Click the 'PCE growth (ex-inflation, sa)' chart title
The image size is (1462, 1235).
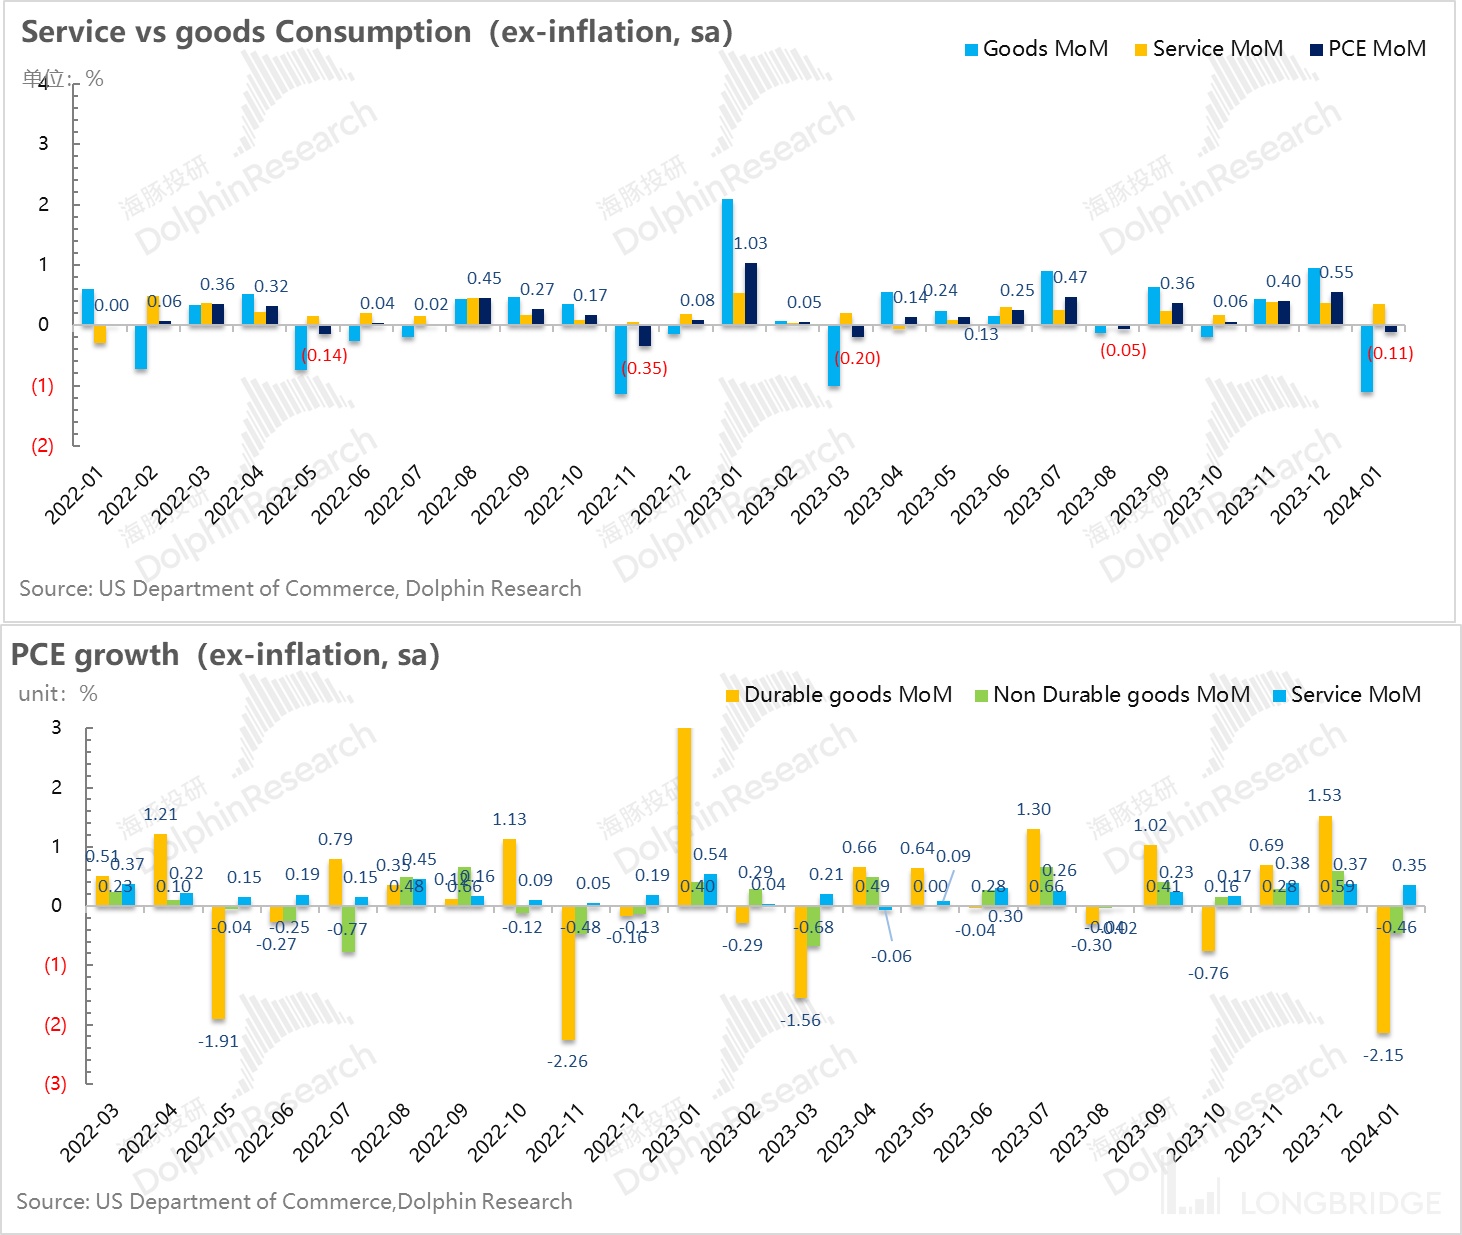[x=225, y=655]
